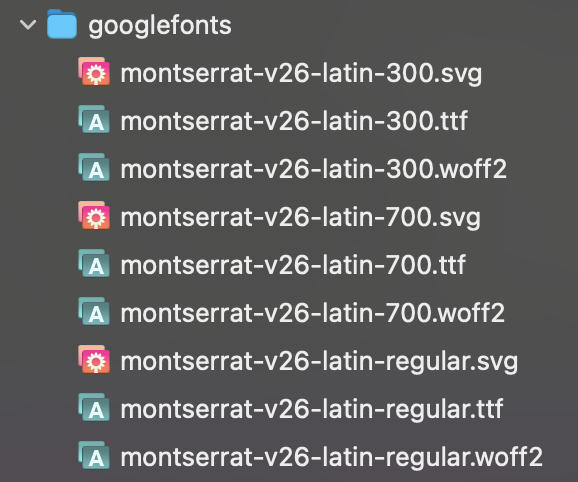Click font icon of montserrat-v26-latin-regular.ttf
Image resolution: width=578 pixels, height=482 pixels.
(94, 407)
